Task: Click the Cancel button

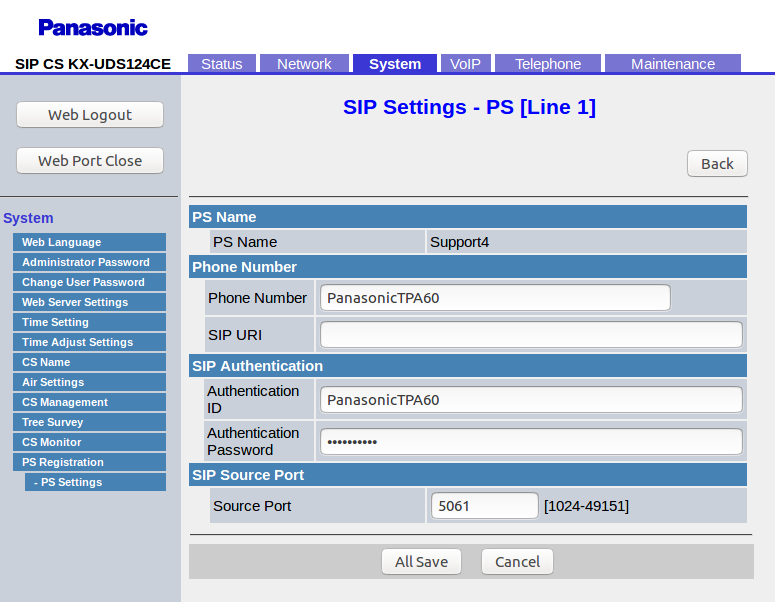Action: tap(517, 561)
